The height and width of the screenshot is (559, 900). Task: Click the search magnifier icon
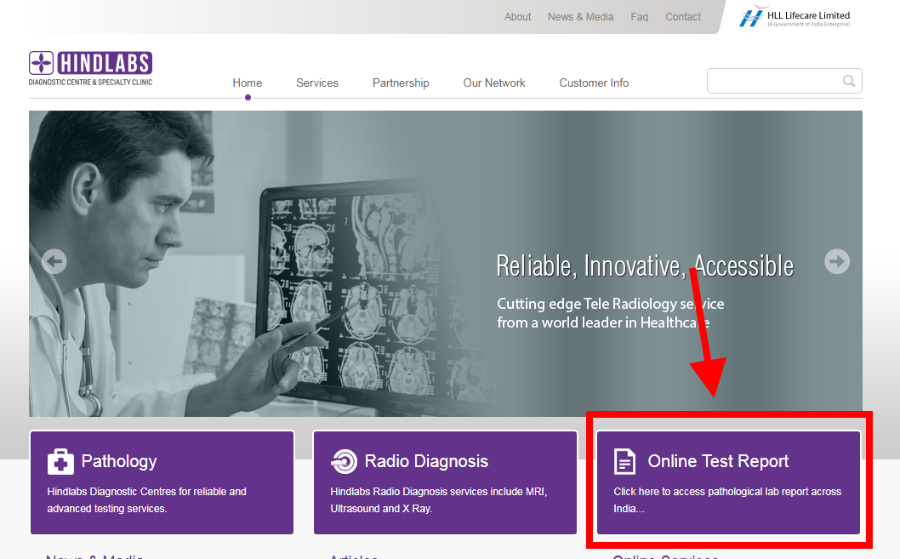[x=849, y=81]
